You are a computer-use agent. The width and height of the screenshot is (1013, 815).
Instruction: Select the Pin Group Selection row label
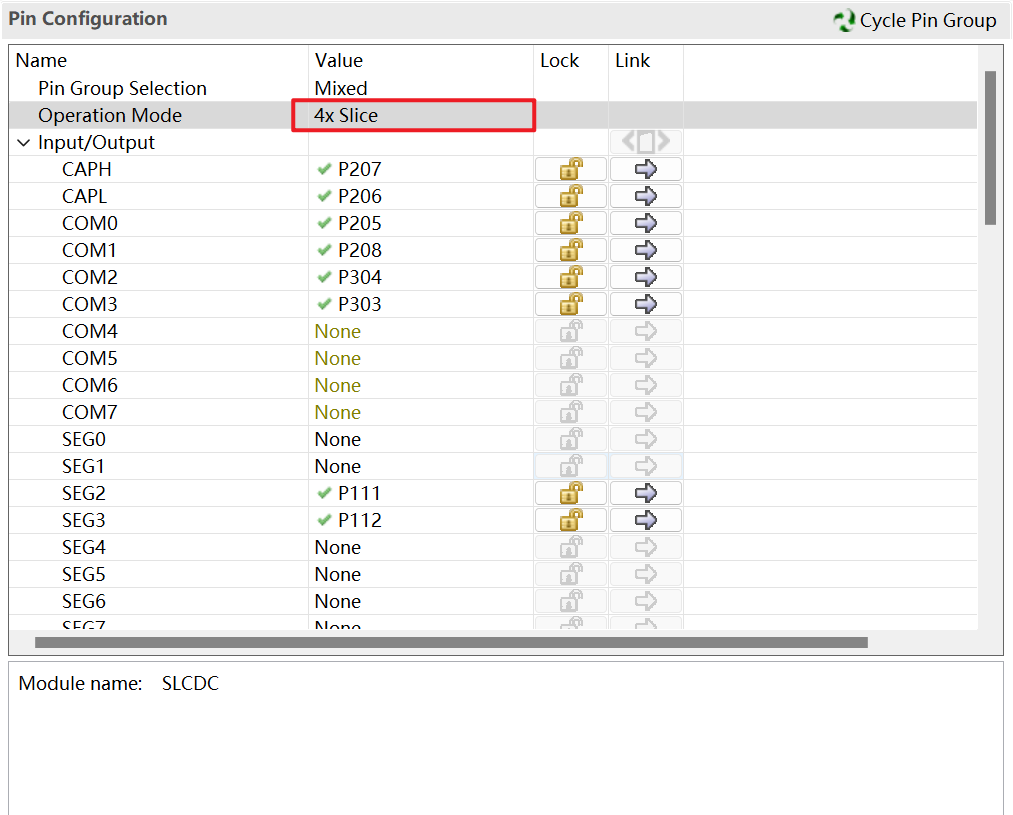pos(123,88)
